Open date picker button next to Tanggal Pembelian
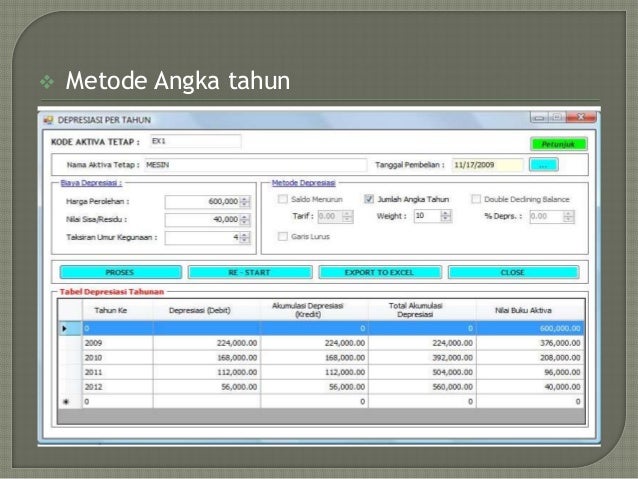 click(x=543, y=165)
